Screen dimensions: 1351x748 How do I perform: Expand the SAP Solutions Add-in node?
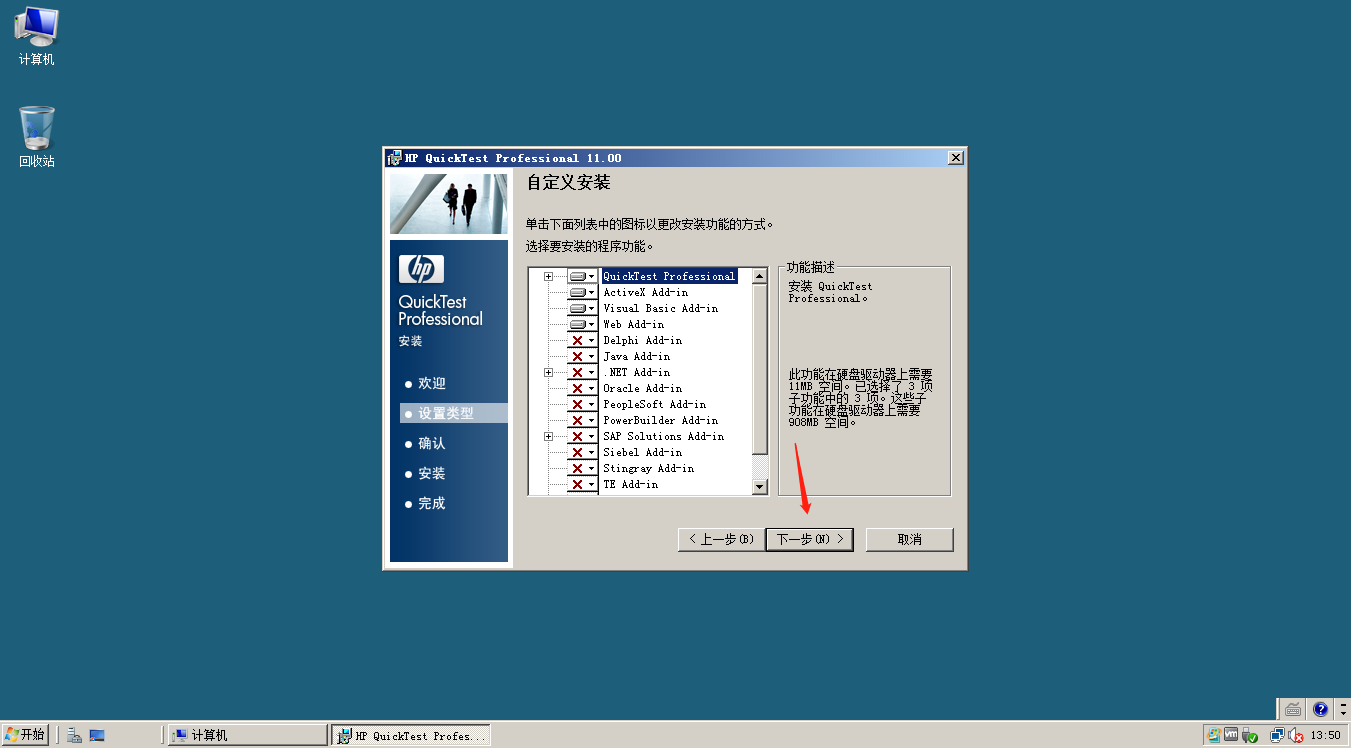548,436
